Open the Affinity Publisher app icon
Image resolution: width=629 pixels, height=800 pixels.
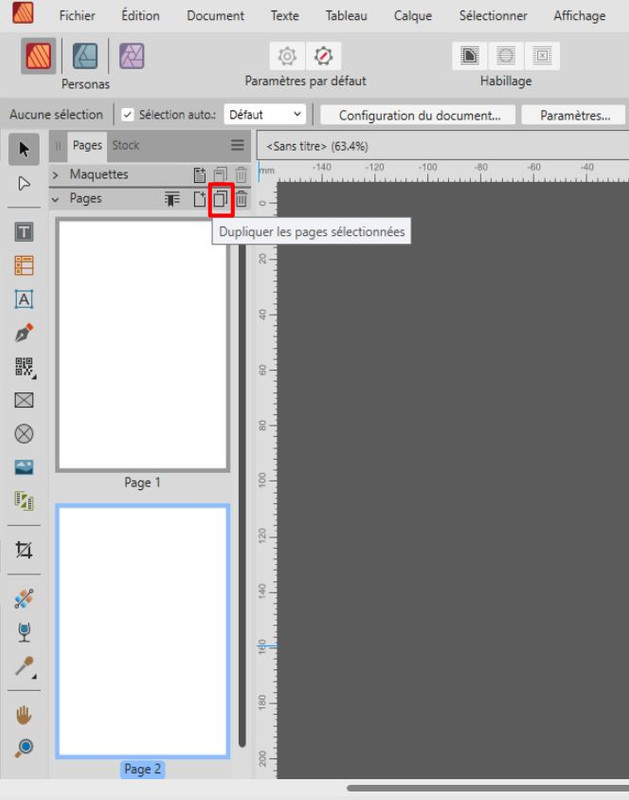23,13
